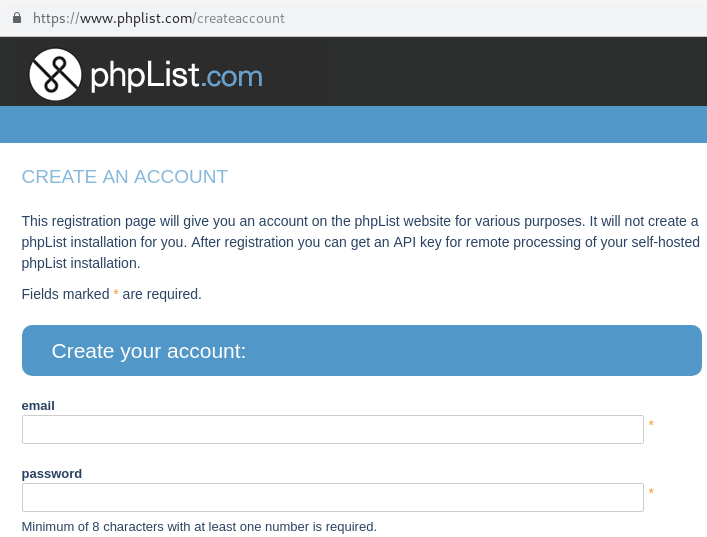Click the orange asterisk beside the password field
The image size is (707, 537).
tap(651, 493)
